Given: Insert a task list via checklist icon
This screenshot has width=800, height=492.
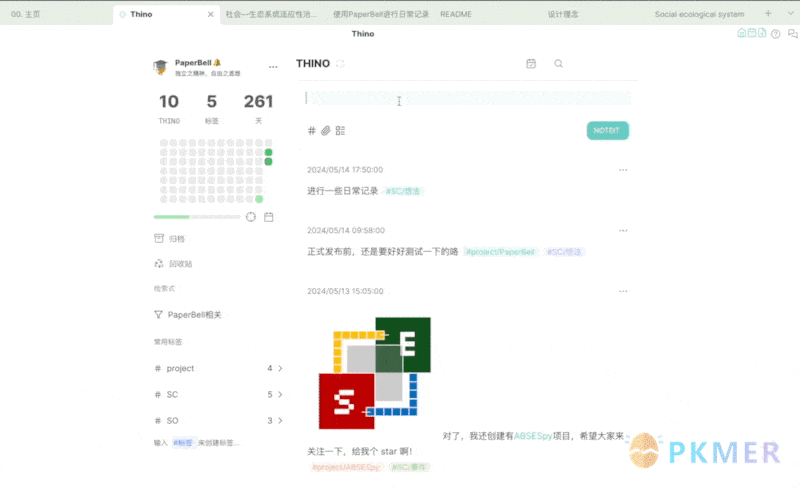Looking at the screenshot, I should click(x=340, y=131).
